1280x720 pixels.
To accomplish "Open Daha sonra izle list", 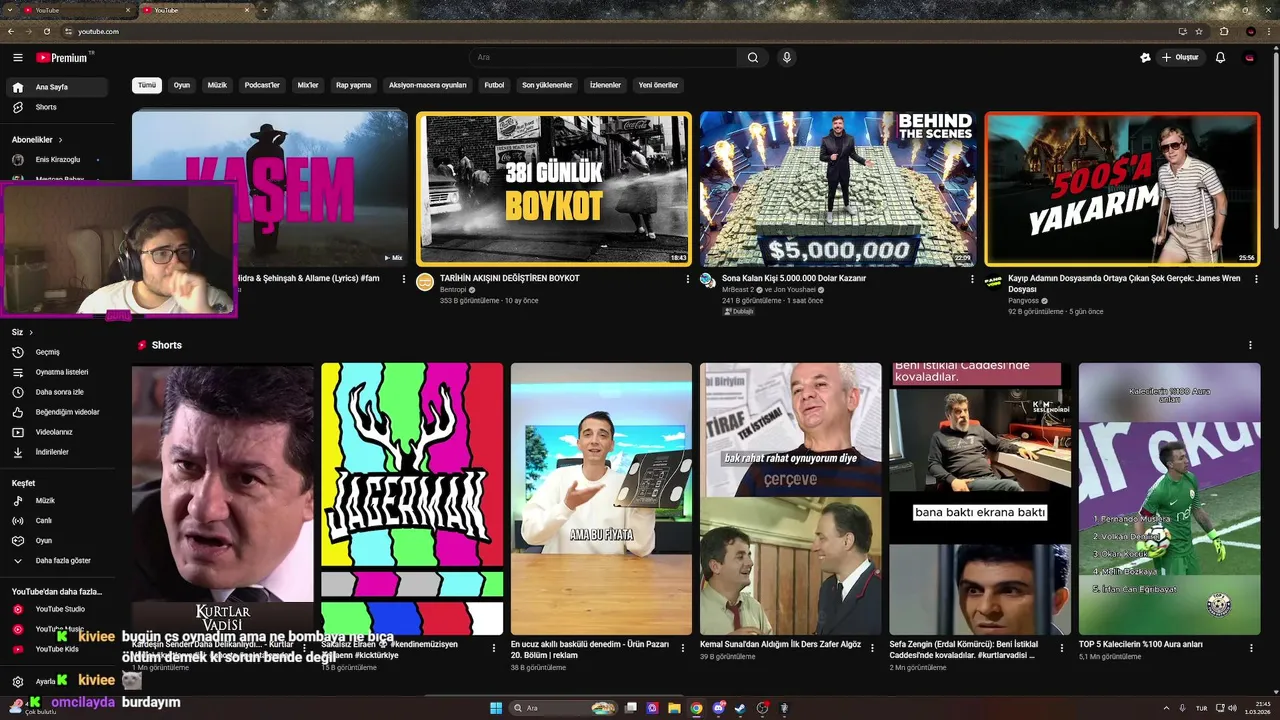I will tap(58, 392).
